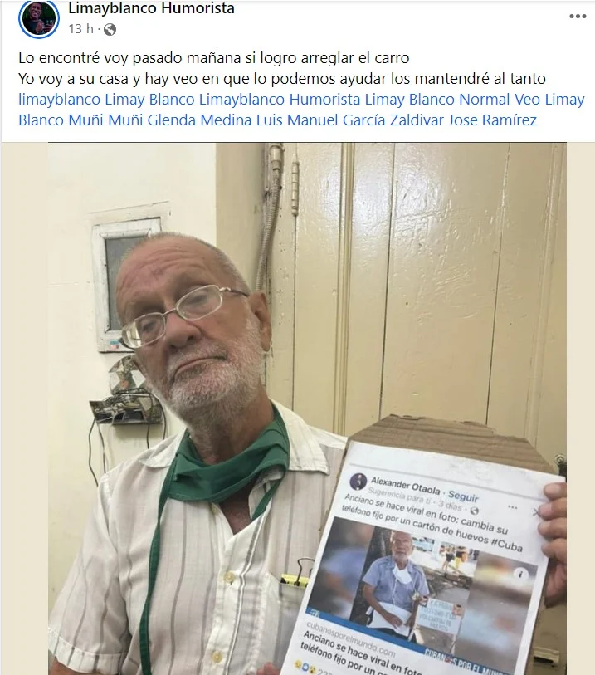This screenshot has width=595, height=675.
Task: Click the X icon on the printed post
Action: pyautogui.click(x=536, y=512)
